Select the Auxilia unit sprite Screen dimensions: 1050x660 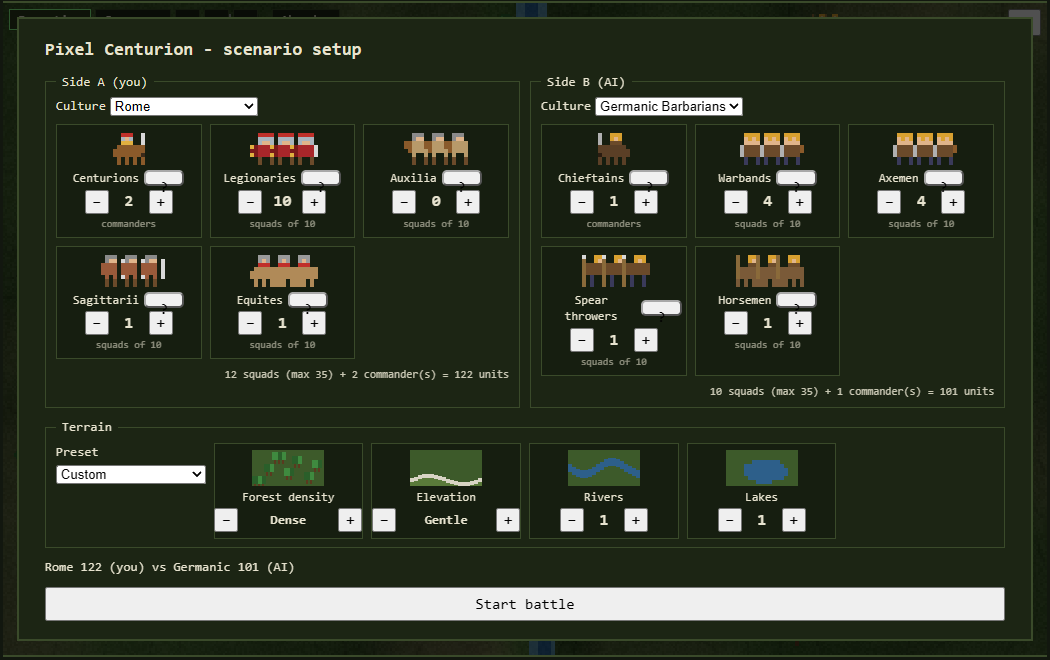pos(436,149)
